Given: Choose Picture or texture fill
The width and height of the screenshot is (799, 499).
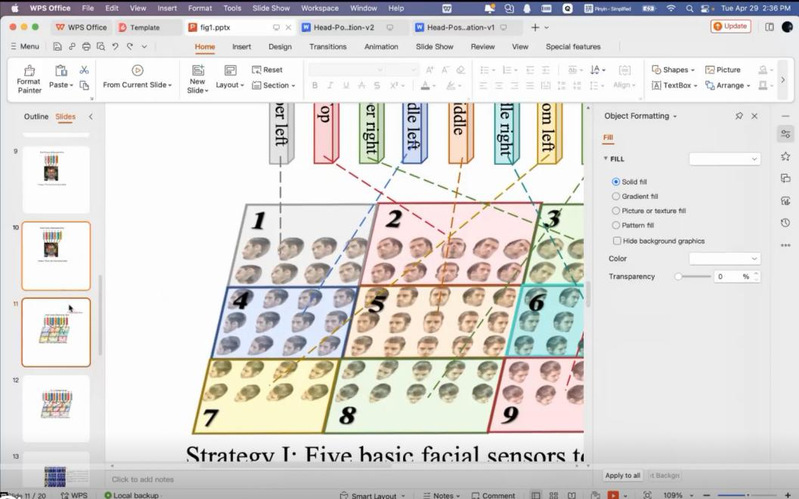Looking at the screenshot, I should point(616,211).
